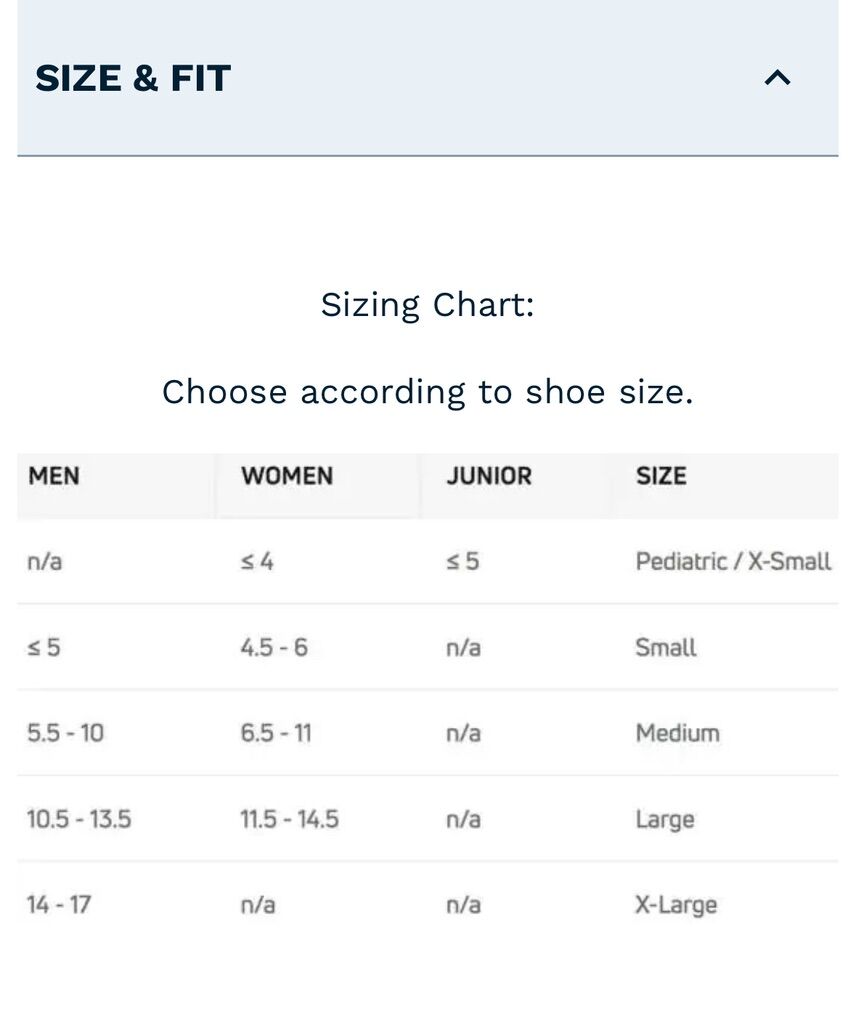Select the Pediatric / X-Small size cell

click(x=733, y=562)
